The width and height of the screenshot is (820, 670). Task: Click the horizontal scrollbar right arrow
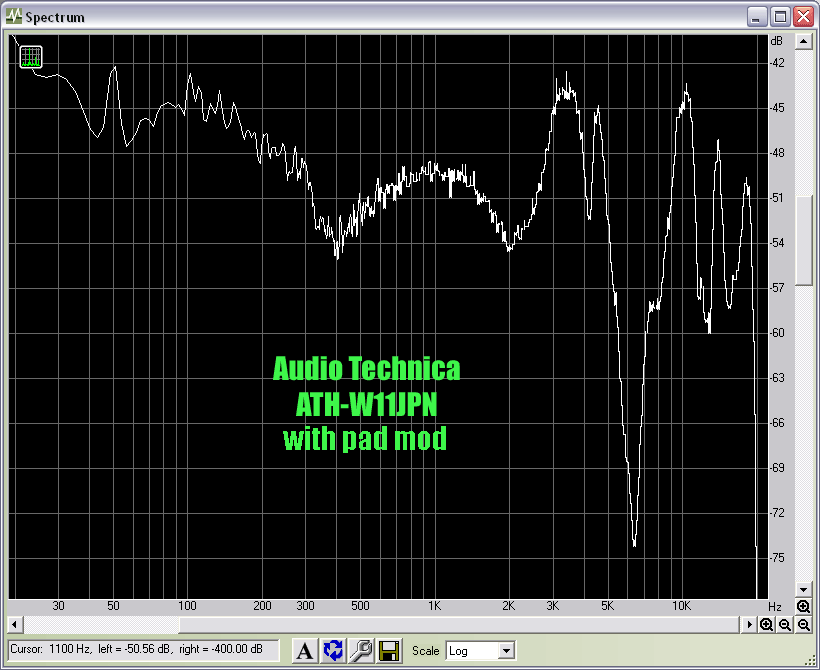tap(749, 624)
